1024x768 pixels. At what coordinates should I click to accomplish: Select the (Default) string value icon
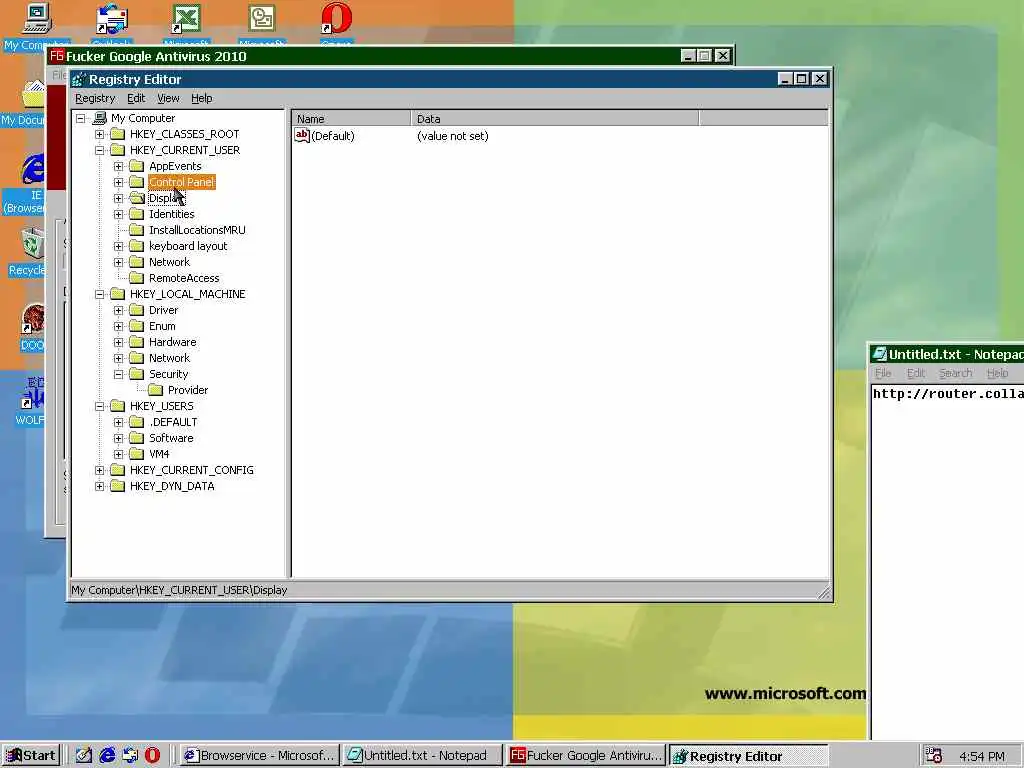click(302, 135)
